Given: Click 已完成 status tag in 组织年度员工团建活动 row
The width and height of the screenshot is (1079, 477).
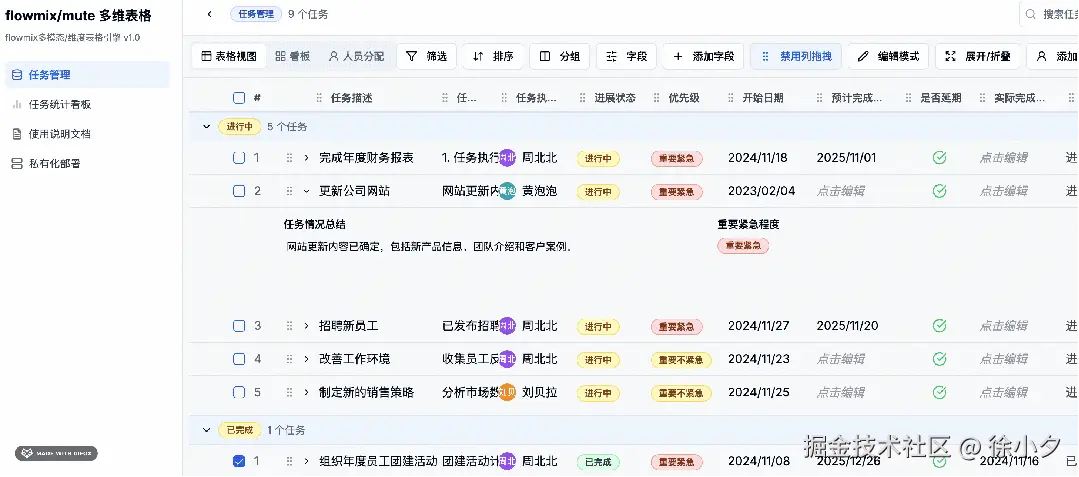Looking at the screenshot, I should (598, 462).
